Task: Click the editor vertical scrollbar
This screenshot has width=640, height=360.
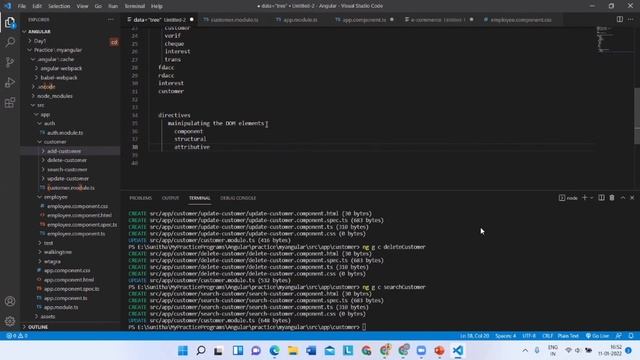Action: tap(637, 116)
